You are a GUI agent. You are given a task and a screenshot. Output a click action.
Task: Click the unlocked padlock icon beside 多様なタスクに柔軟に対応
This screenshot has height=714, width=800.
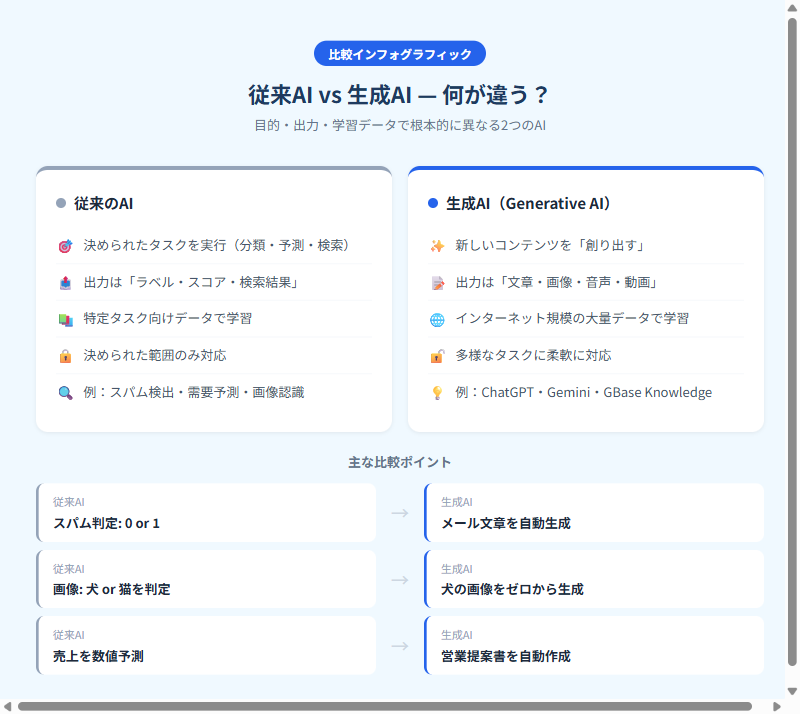pyautogui.click(x=437, y=355)
